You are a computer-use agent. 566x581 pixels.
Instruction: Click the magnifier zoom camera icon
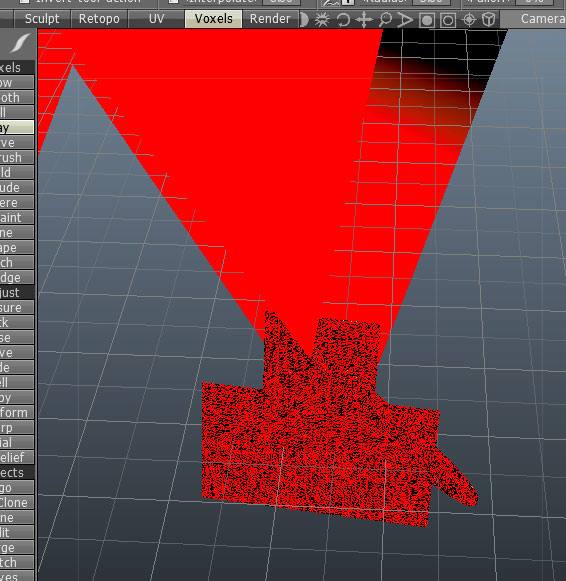[x=385, y=20]
